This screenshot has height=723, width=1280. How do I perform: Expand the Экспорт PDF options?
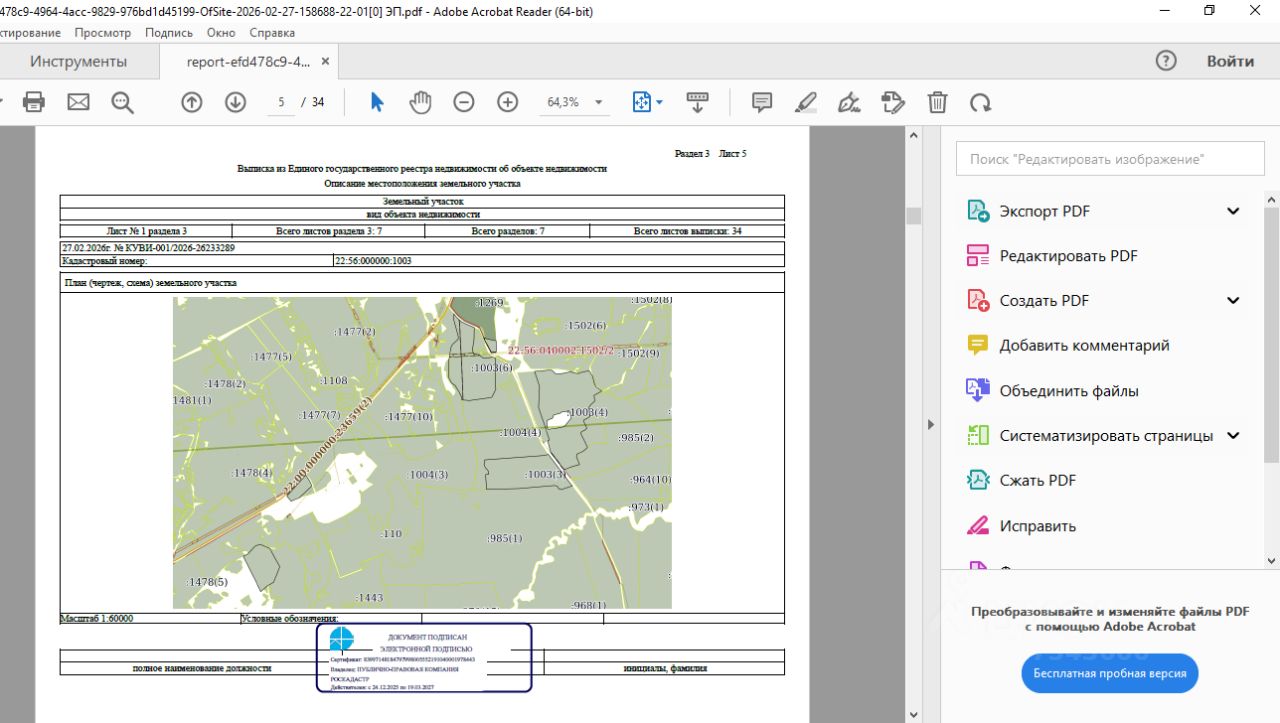click(1233, 211)
